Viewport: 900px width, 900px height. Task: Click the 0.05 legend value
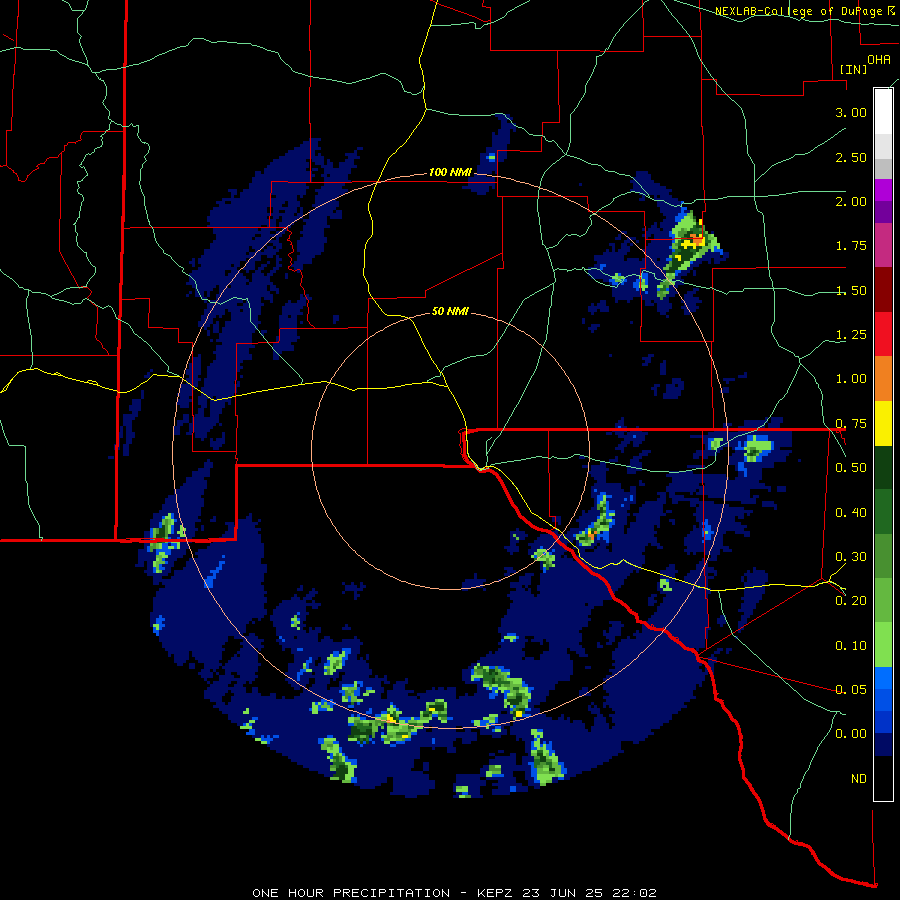click(x=851, y=689)
